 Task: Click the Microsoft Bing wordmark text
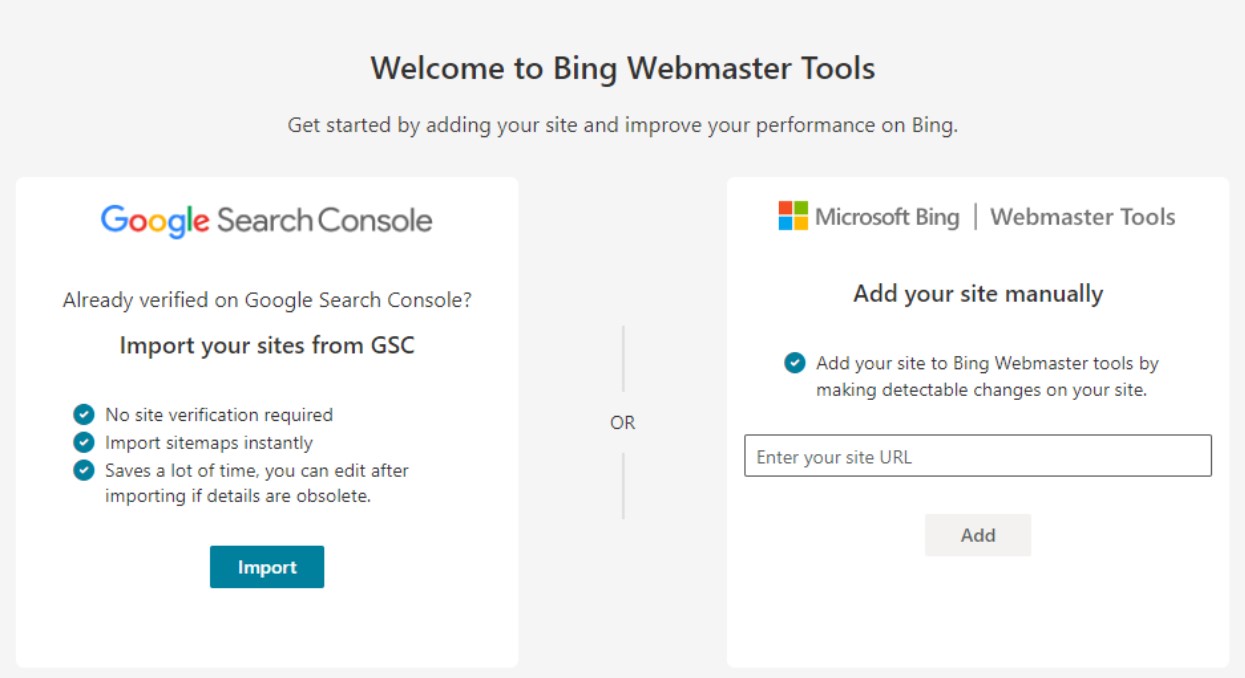[x=886, y=217]
